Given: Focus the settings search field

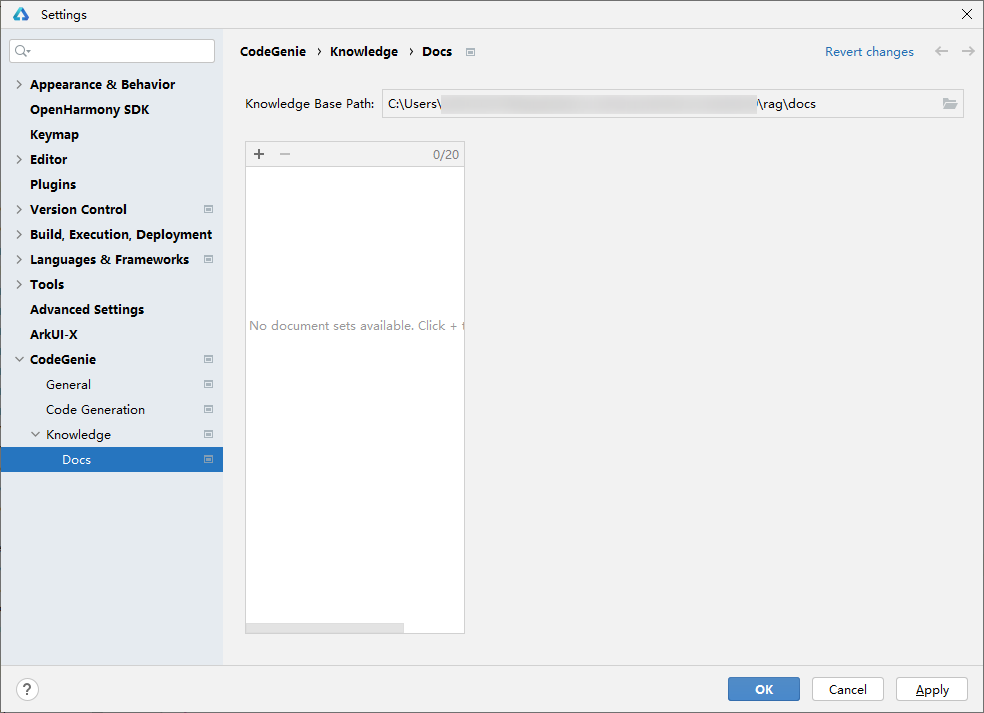Looking at the screenshot, I should tap(112, 51).
